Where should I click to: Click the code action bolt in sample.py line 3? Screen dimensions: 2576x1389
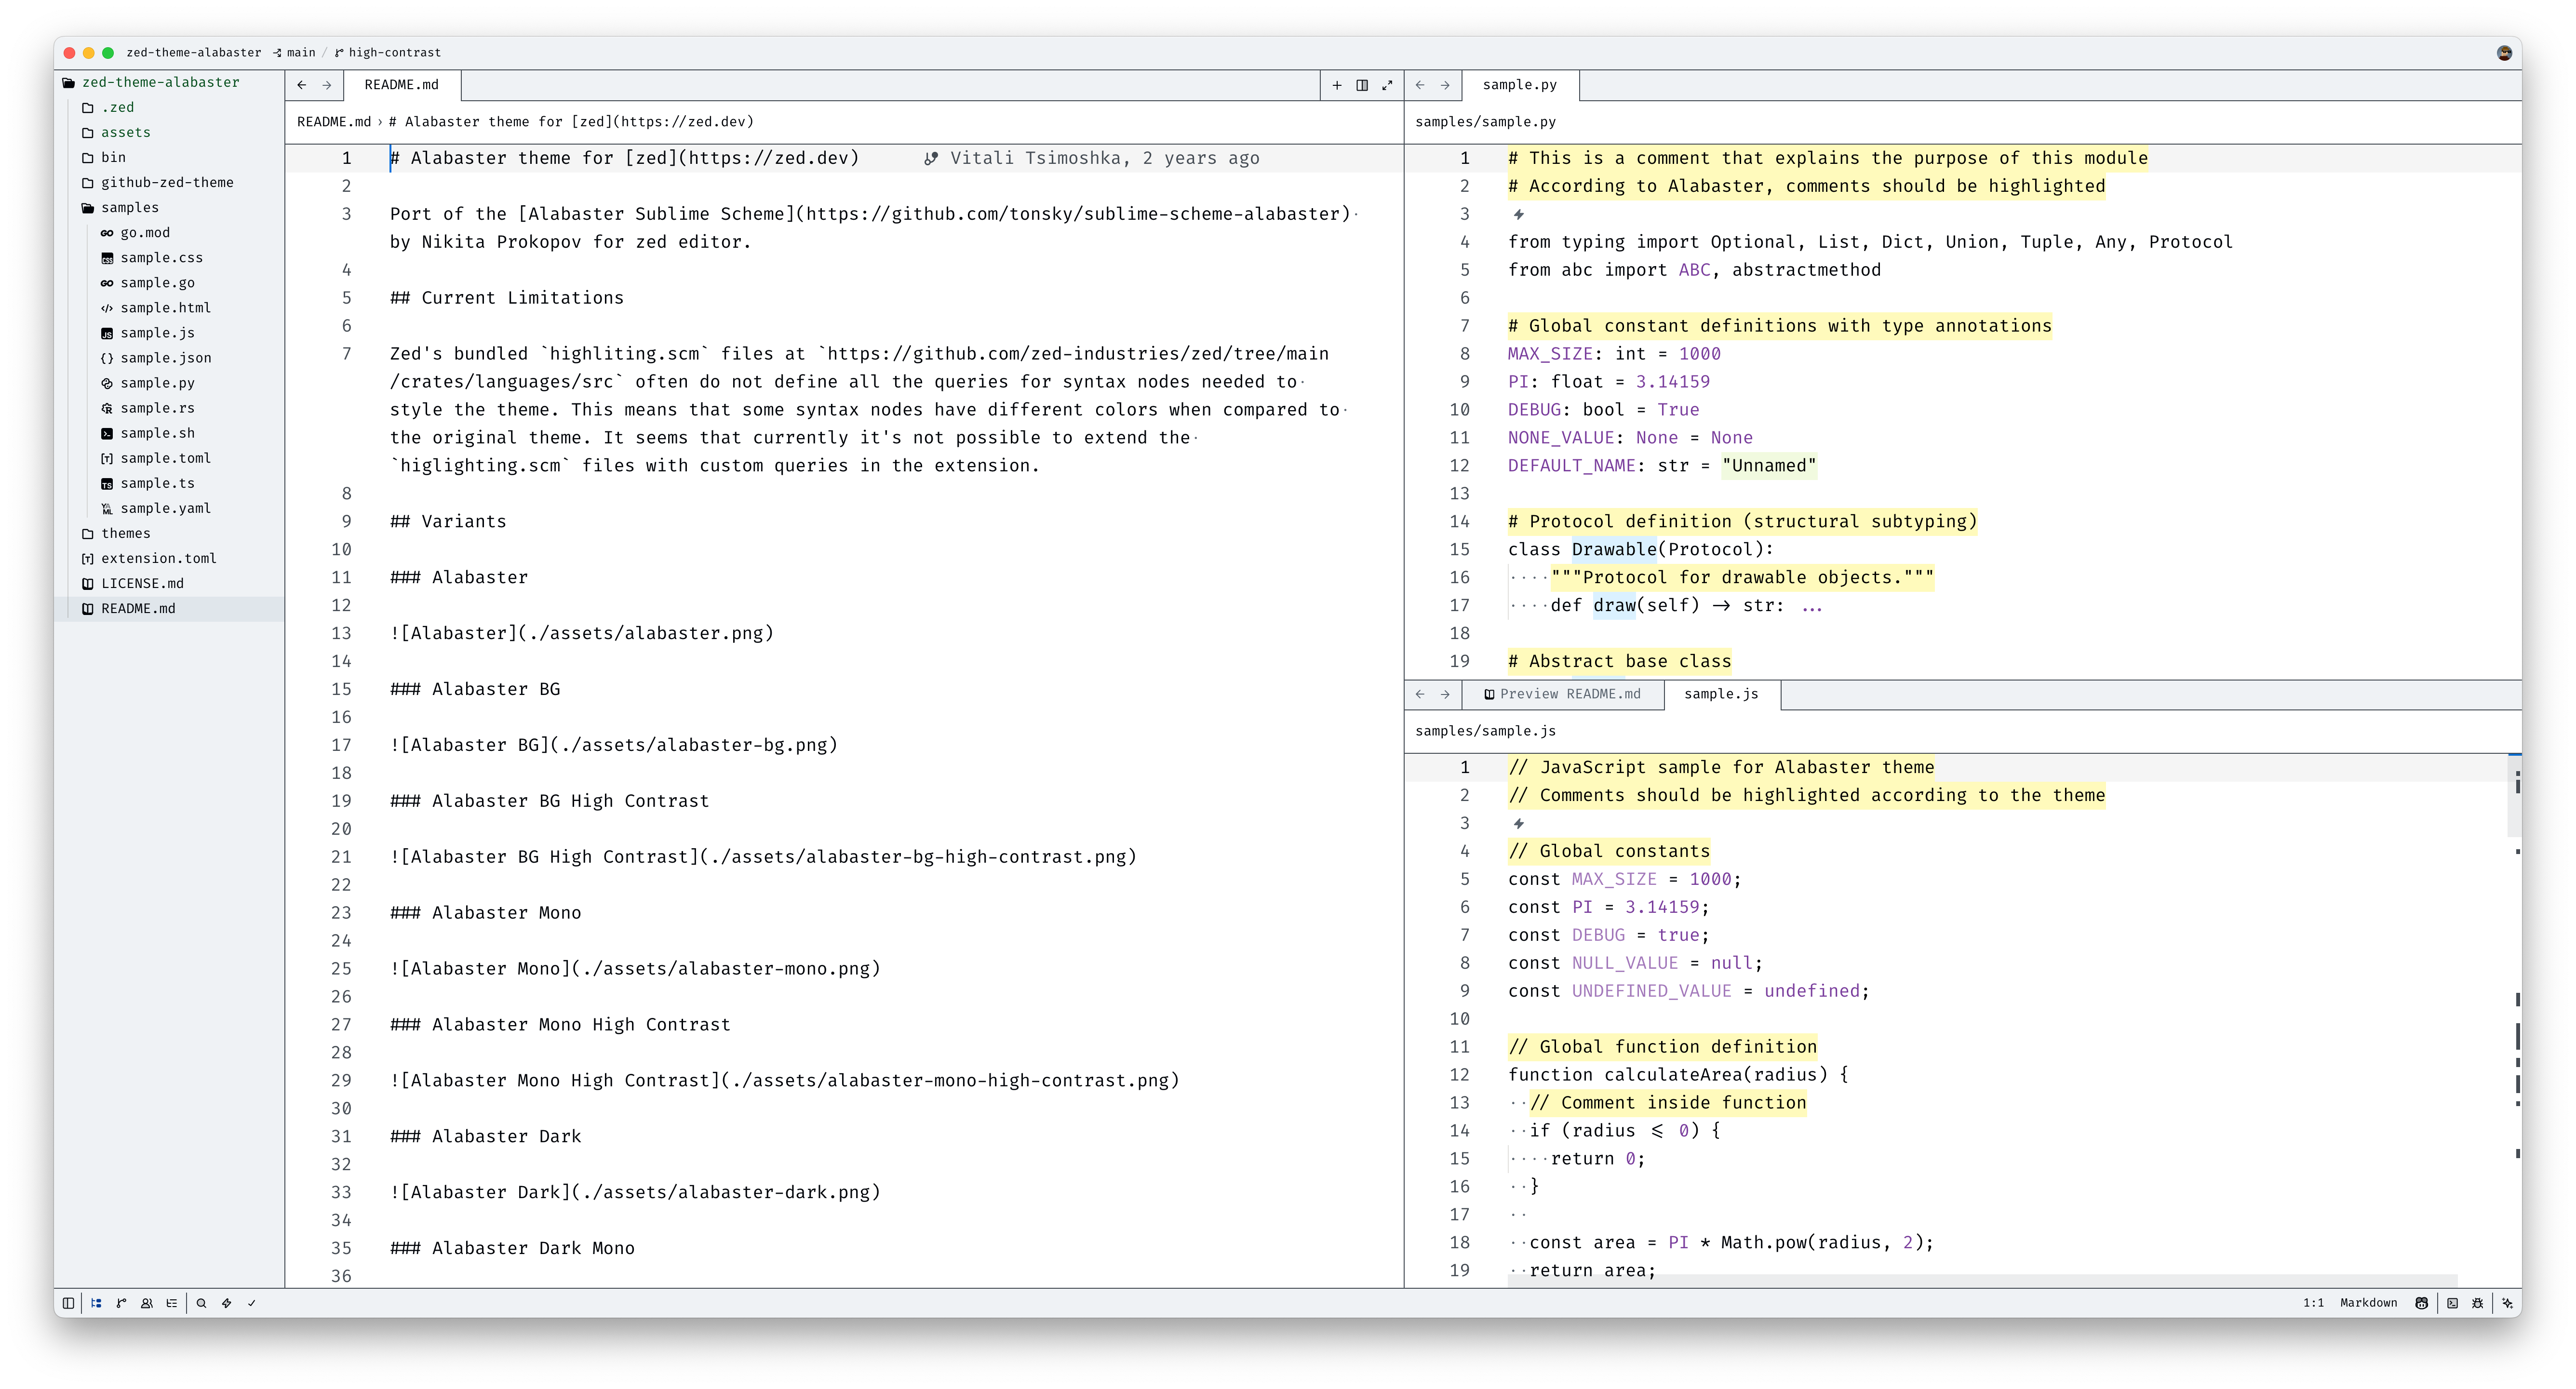[1518, 214]
